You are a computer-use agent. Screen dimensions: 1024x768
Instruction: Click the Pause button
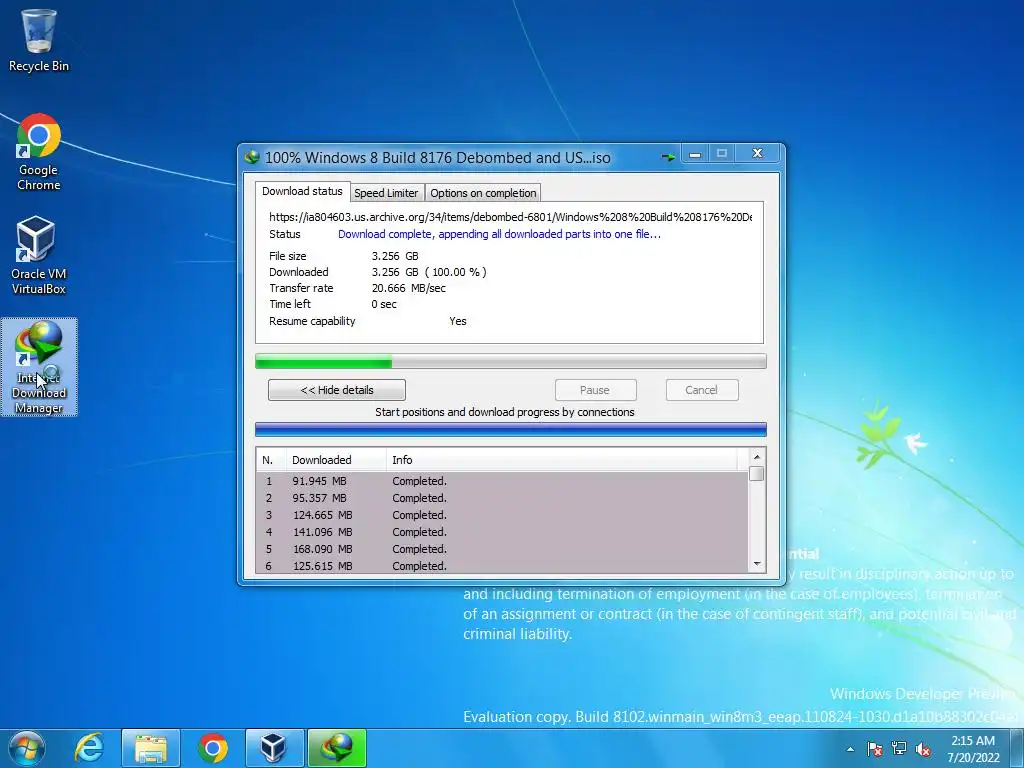(x=596, y=390)
